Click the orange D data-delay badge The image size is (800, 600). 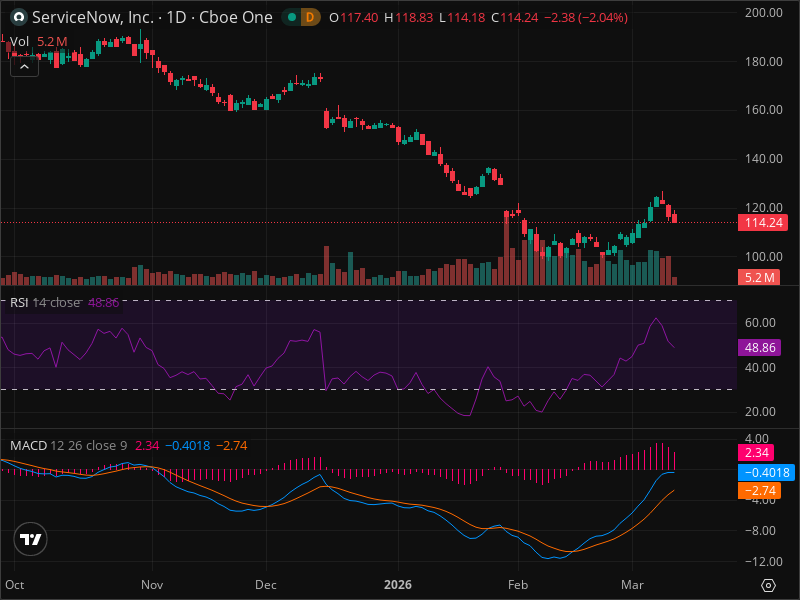click(310, 17)
